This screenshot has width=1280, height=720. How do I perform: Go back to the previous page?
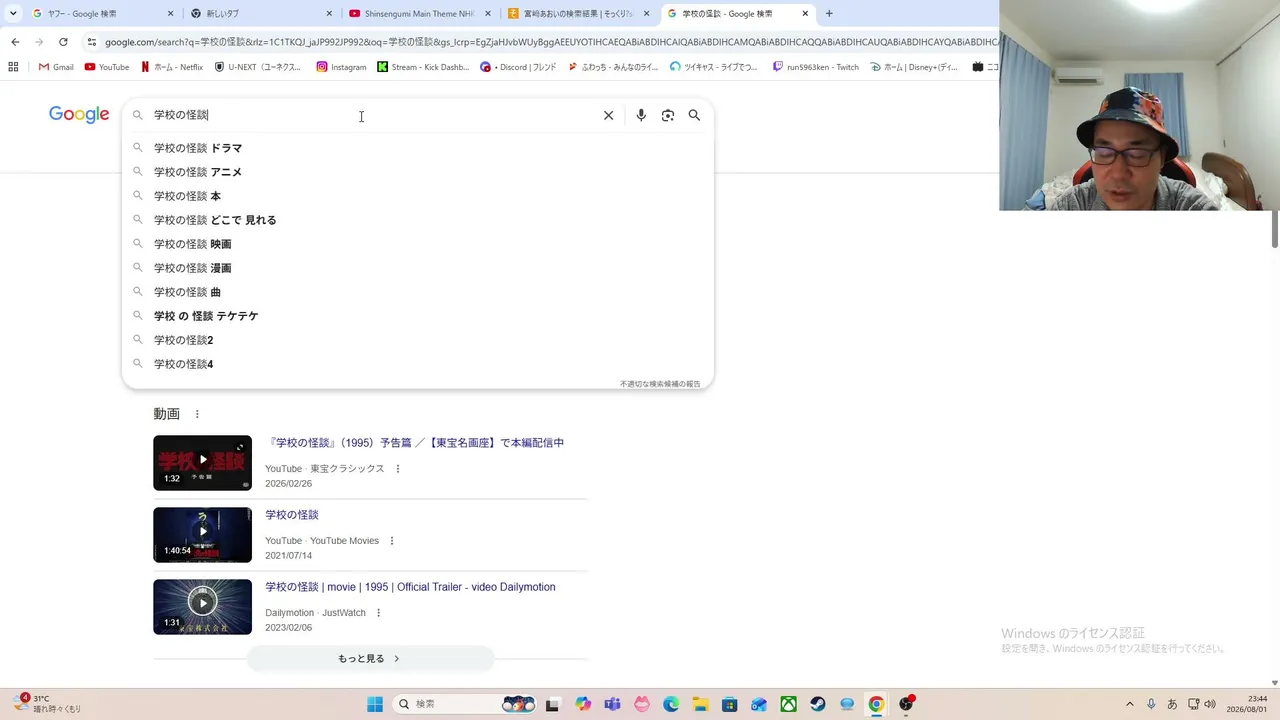[15, 42]
